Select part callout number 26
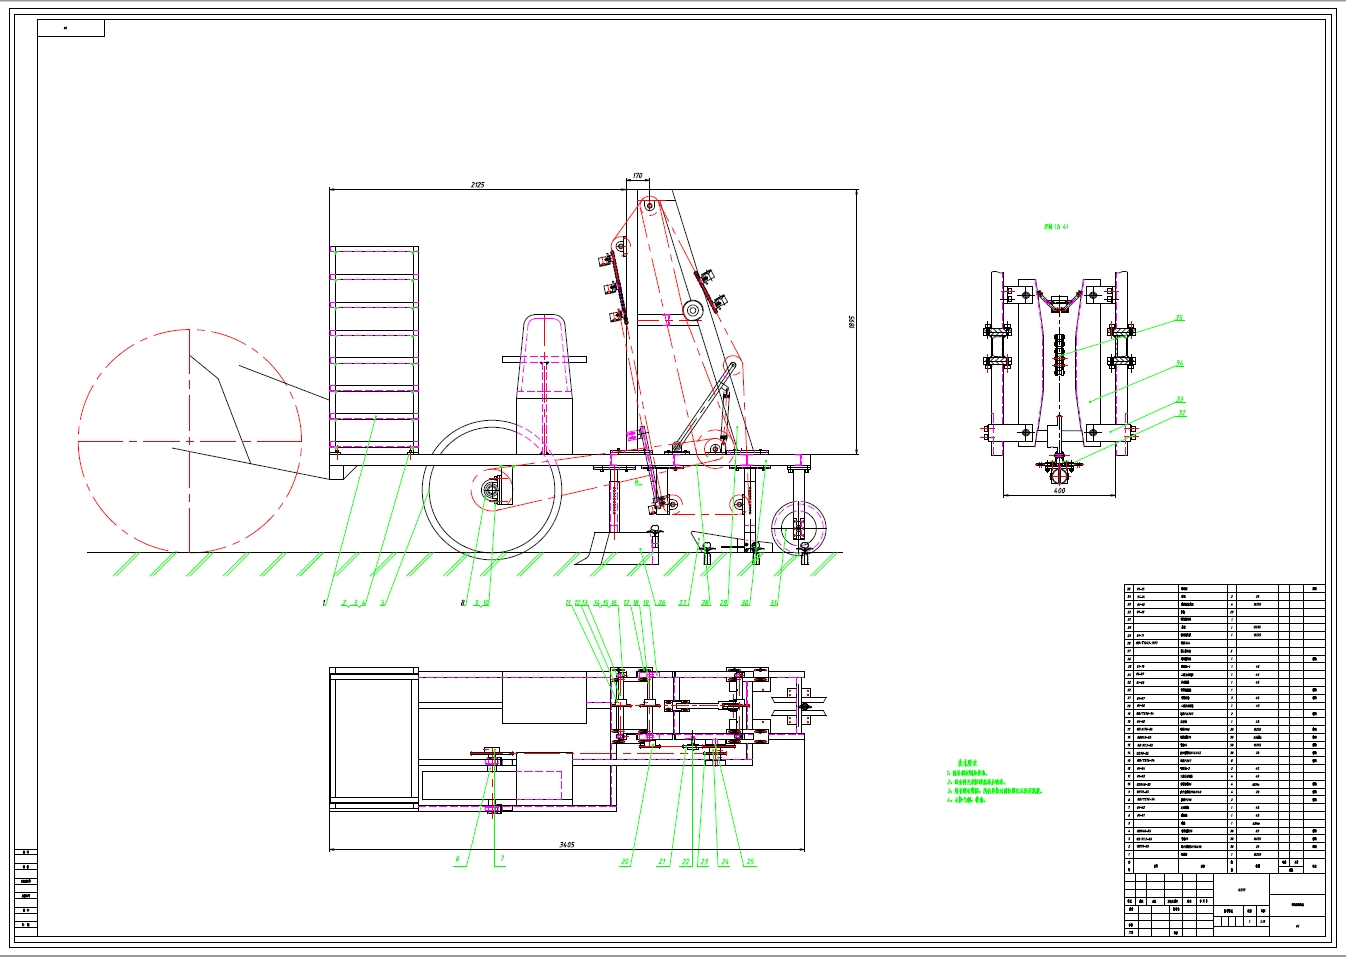The width and height of the screenshot is (1346, 957). (662, 603)
